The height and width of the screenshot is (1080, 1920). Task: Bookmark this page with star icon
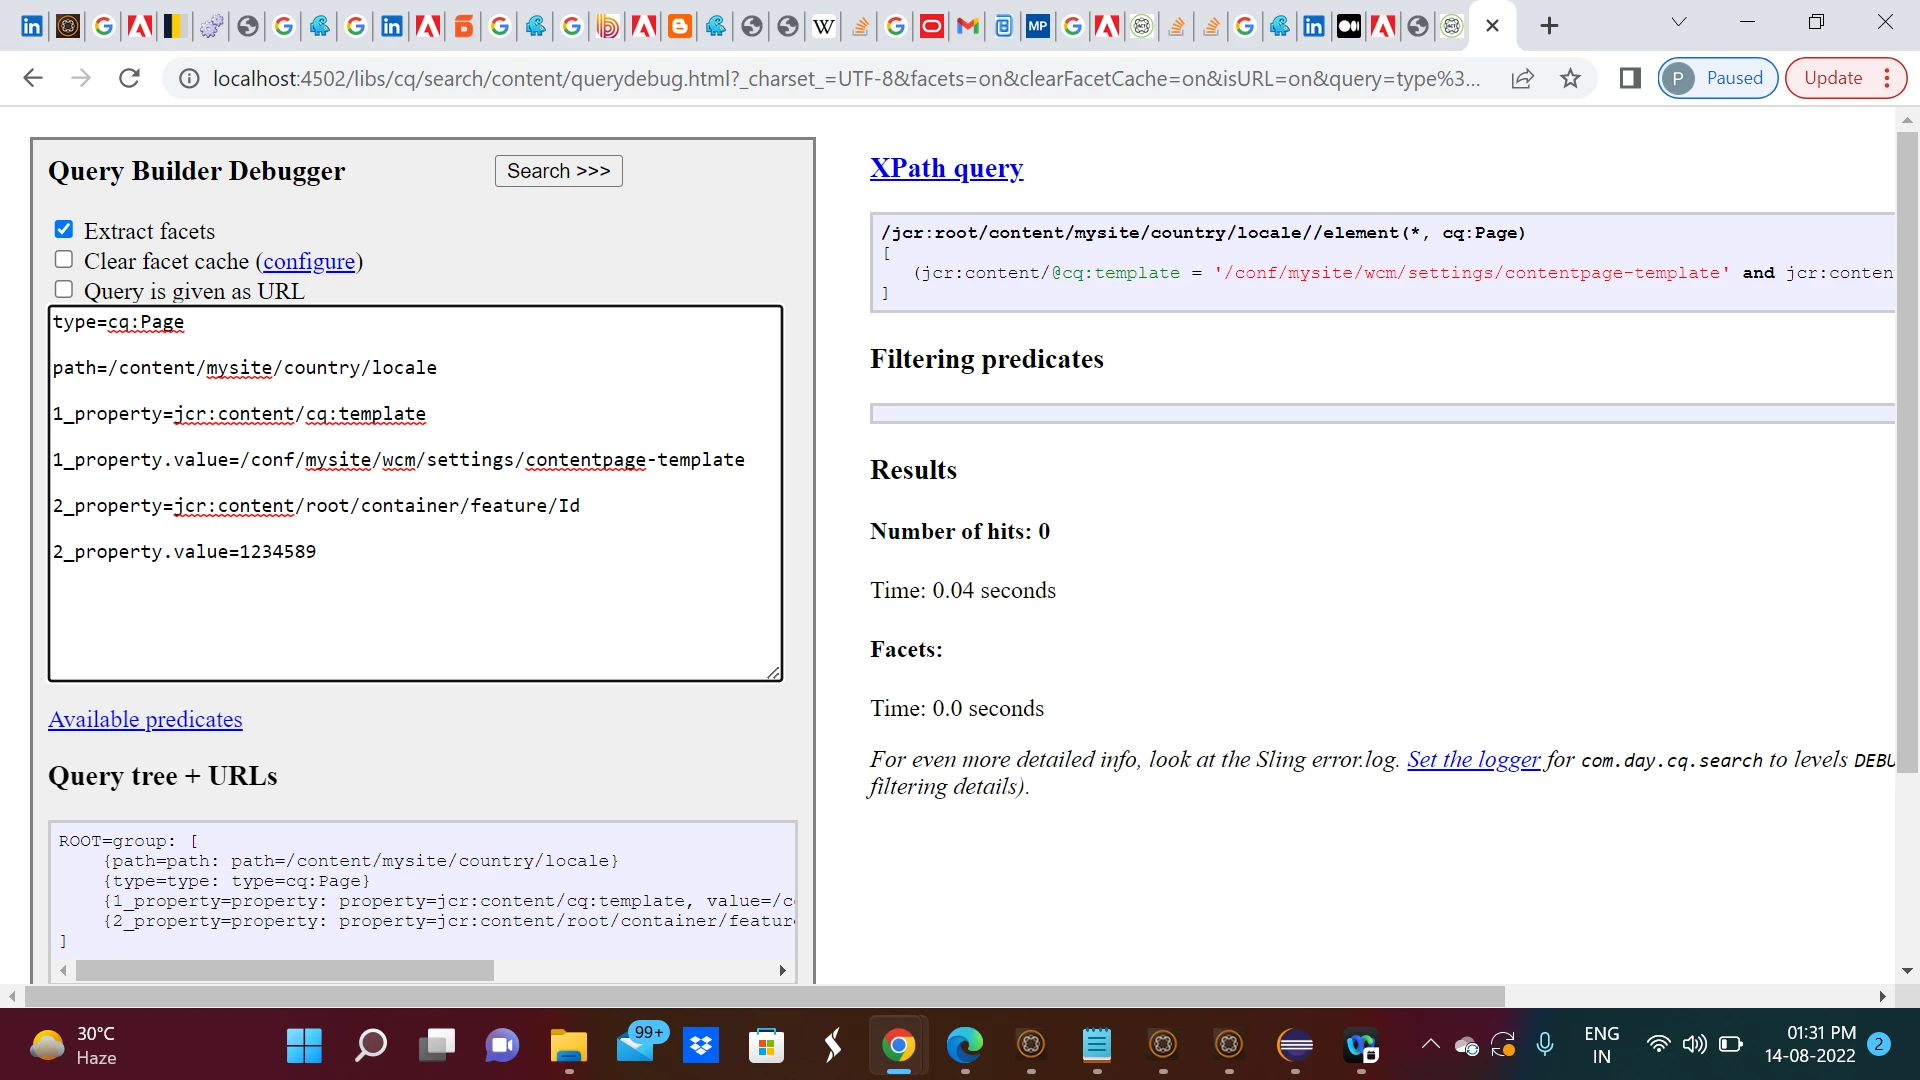point(1570,78)
